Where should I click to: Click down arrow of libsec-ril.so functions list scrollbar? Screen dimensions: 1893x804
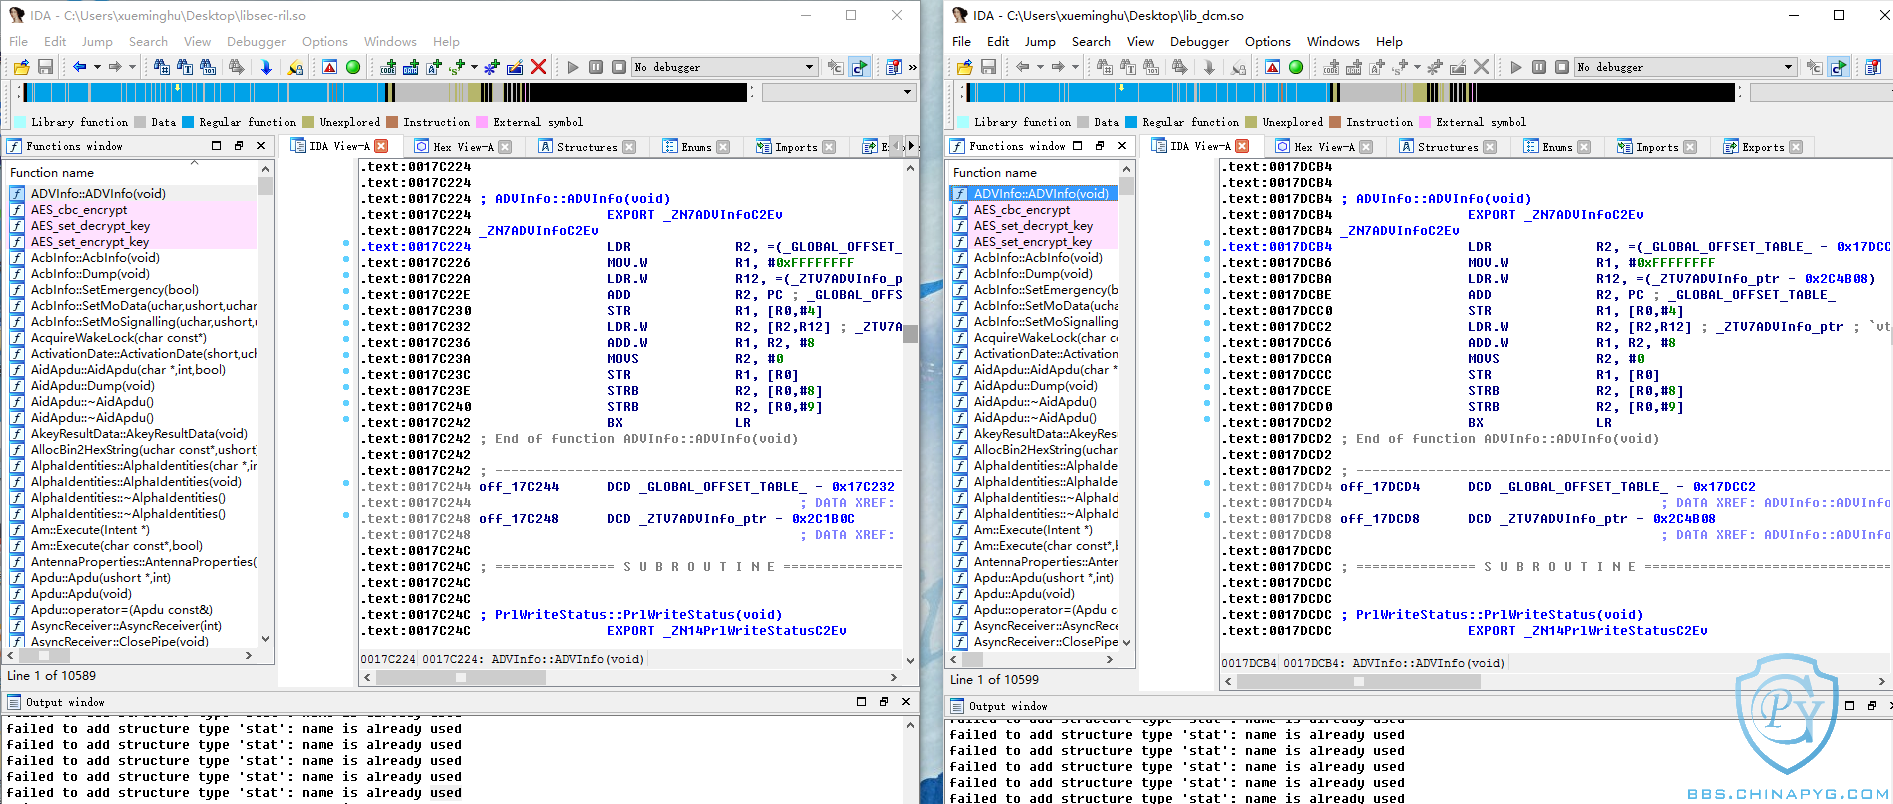265,638
